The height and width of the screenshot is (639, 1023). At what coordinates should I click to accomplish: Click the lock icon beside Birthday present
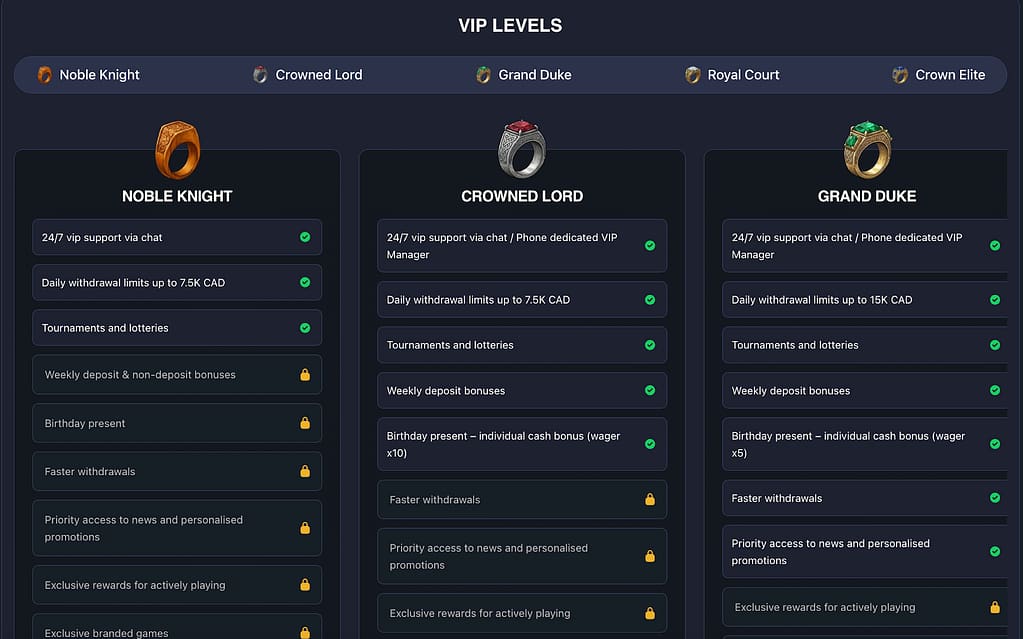305,423
